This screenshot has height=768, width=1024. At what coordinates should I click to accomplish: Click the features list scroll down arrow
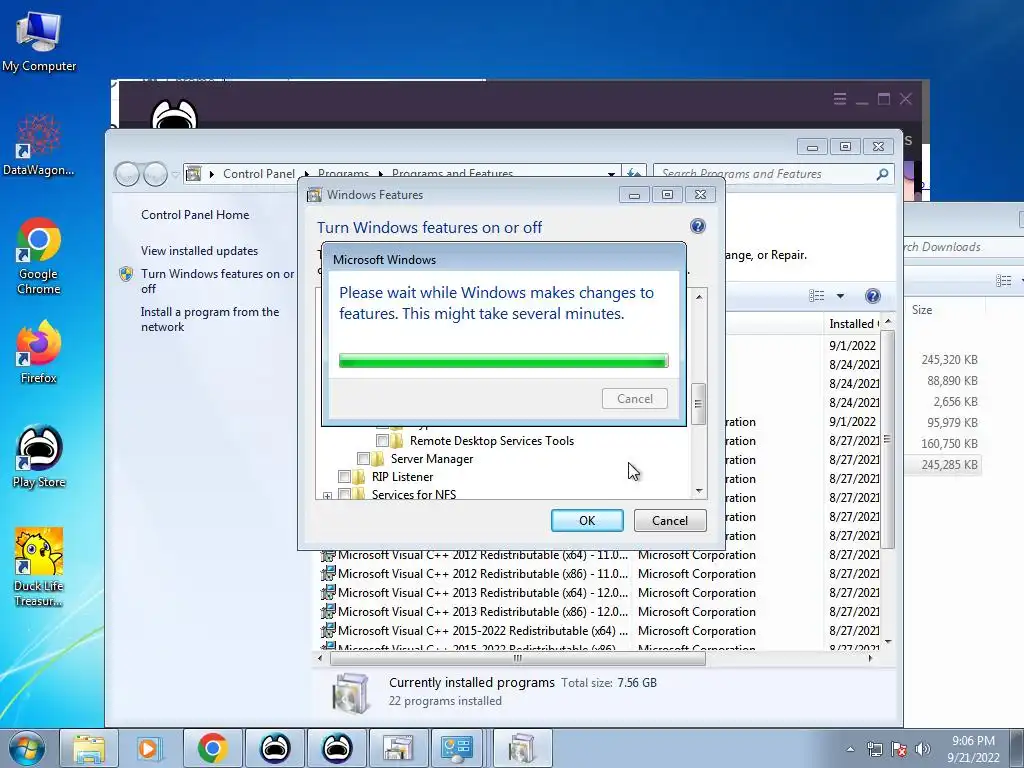click(699, 490)
